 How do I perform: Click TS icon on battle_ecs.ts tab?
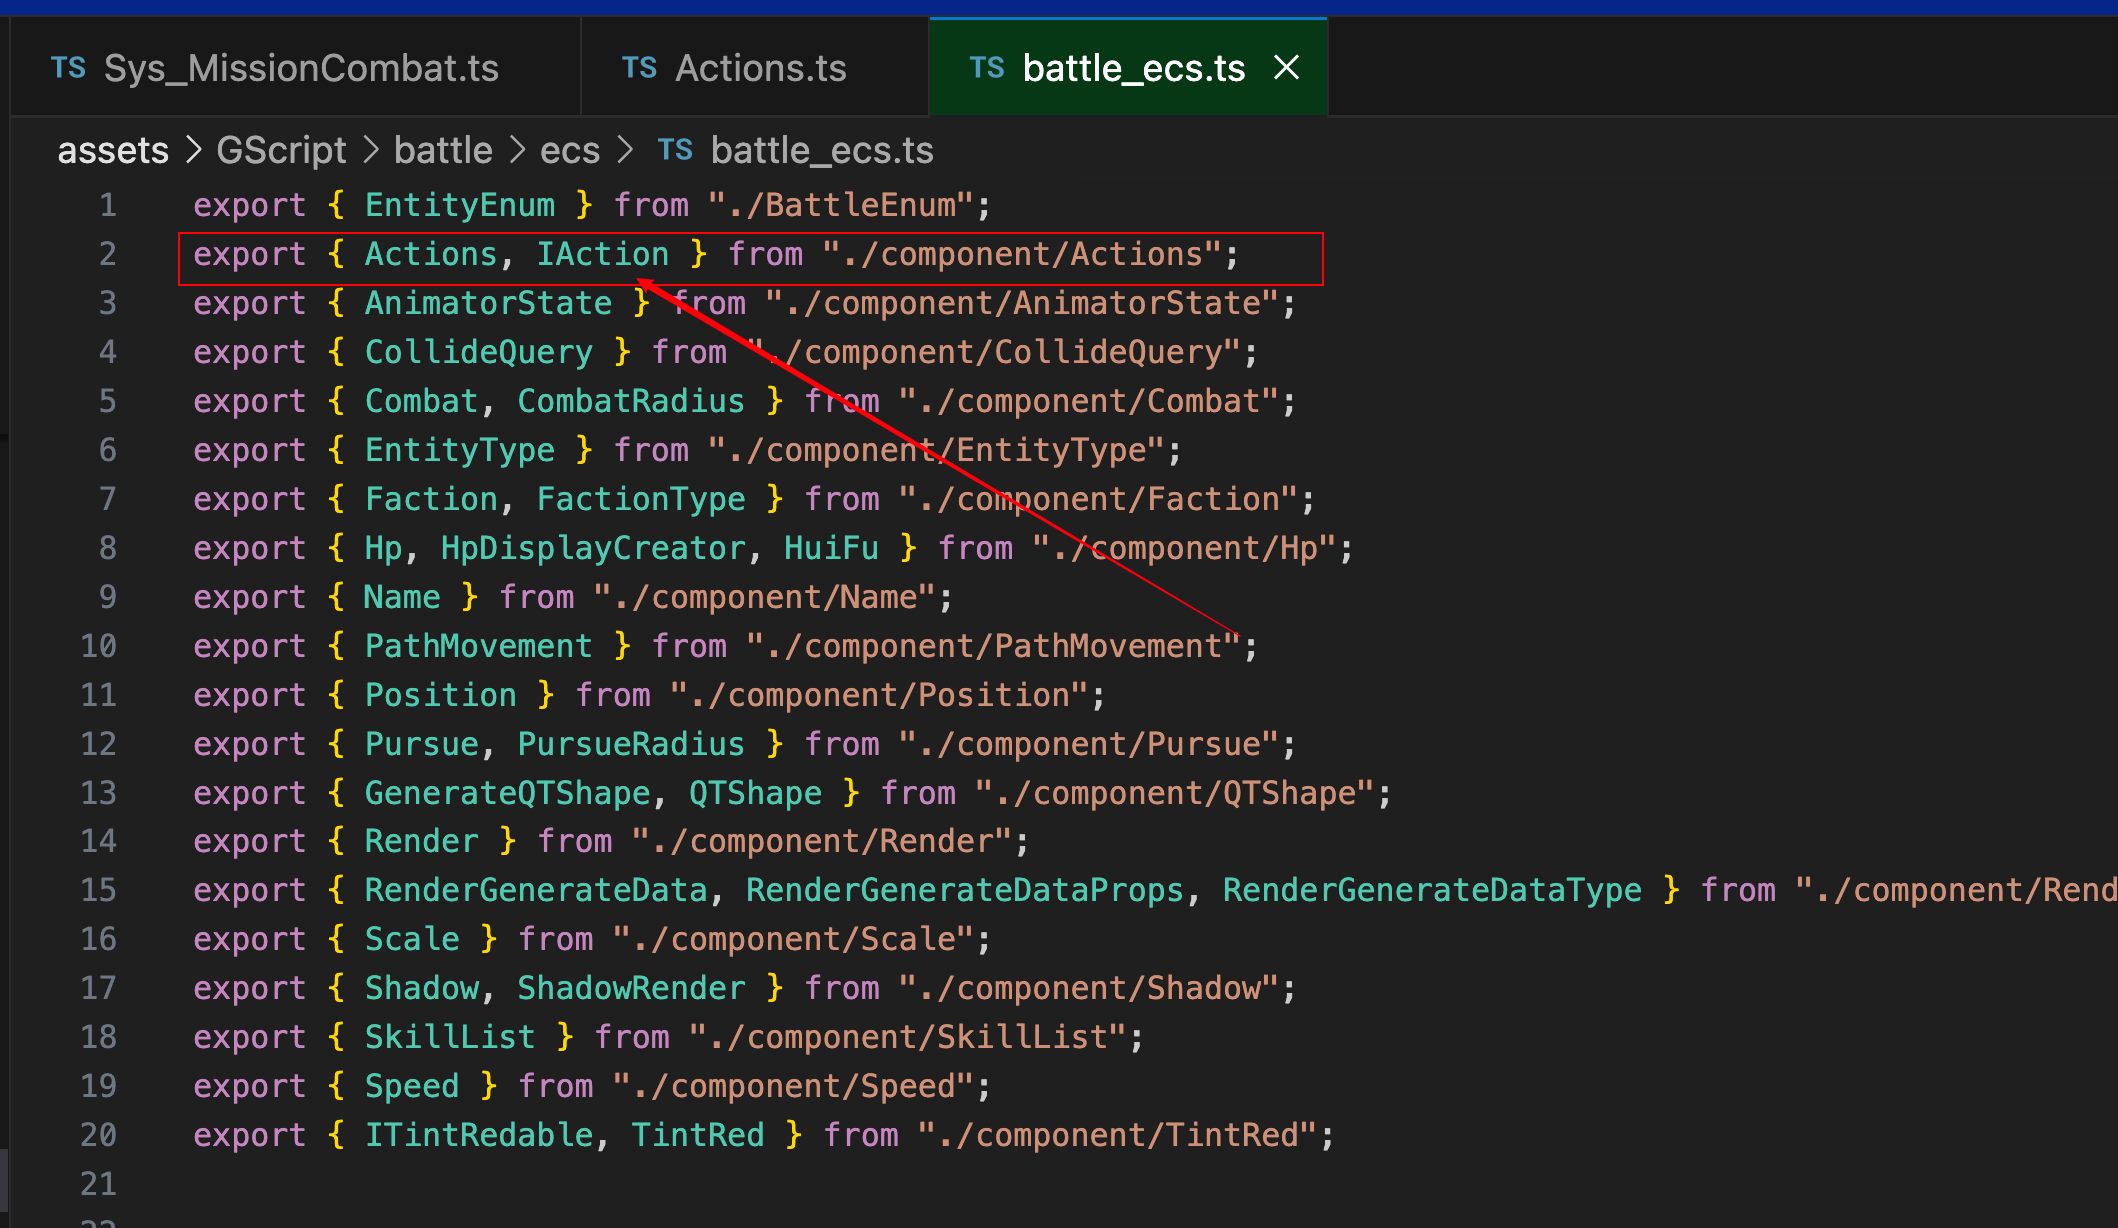click(x=986, y=68)
